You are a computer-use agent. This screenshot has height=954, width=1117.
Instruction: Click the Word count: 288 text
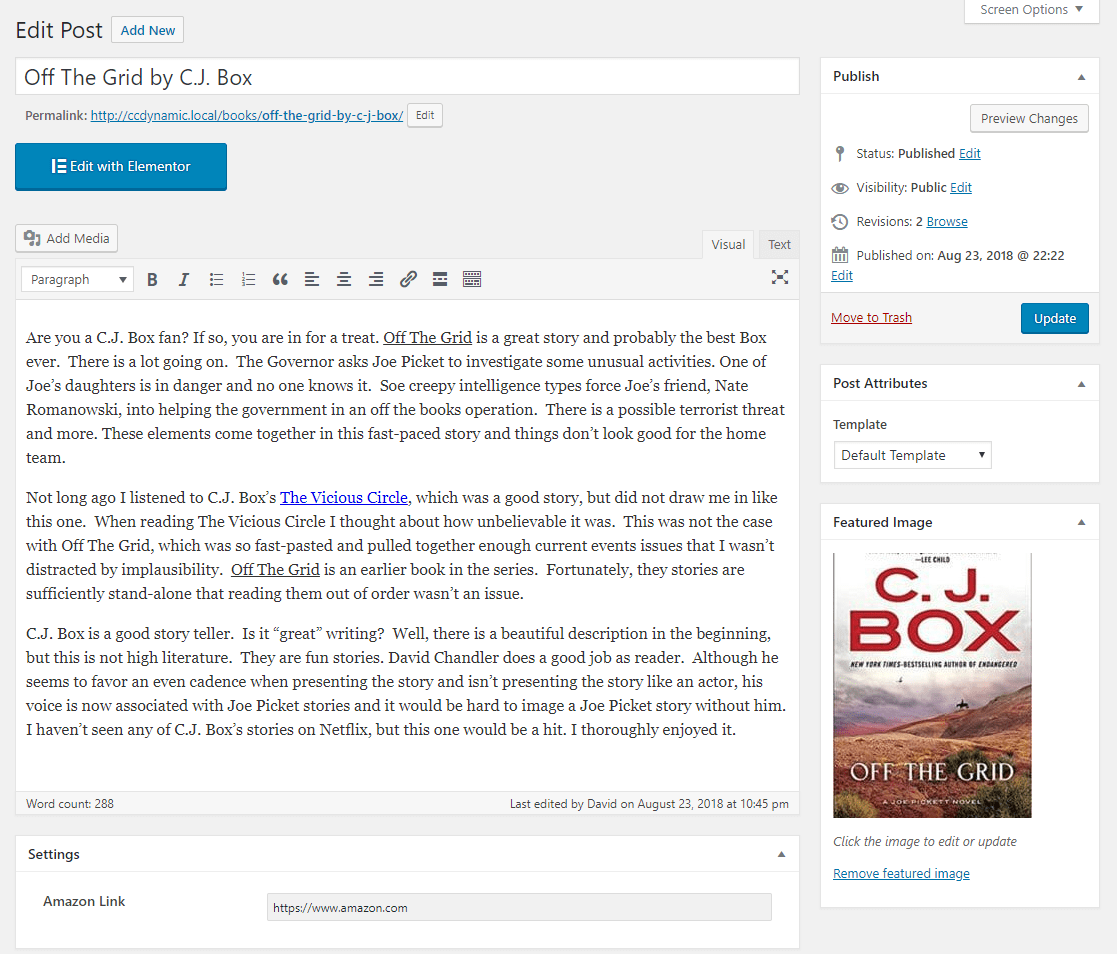[70, 804]
